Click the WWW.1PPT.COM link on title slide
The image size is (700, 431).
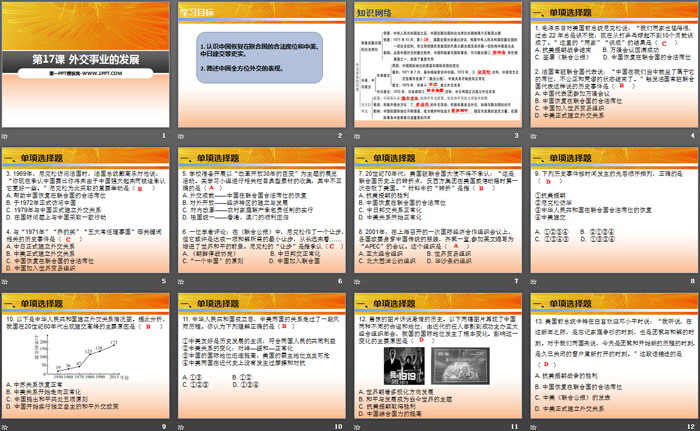click(x=102, y=72)
